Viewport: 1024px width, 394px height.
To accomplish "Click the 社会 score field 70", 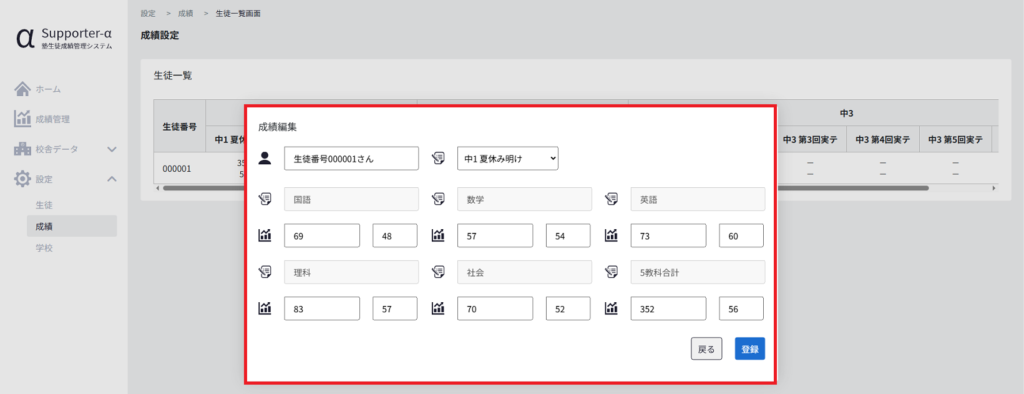I will (x=495, y=308).
